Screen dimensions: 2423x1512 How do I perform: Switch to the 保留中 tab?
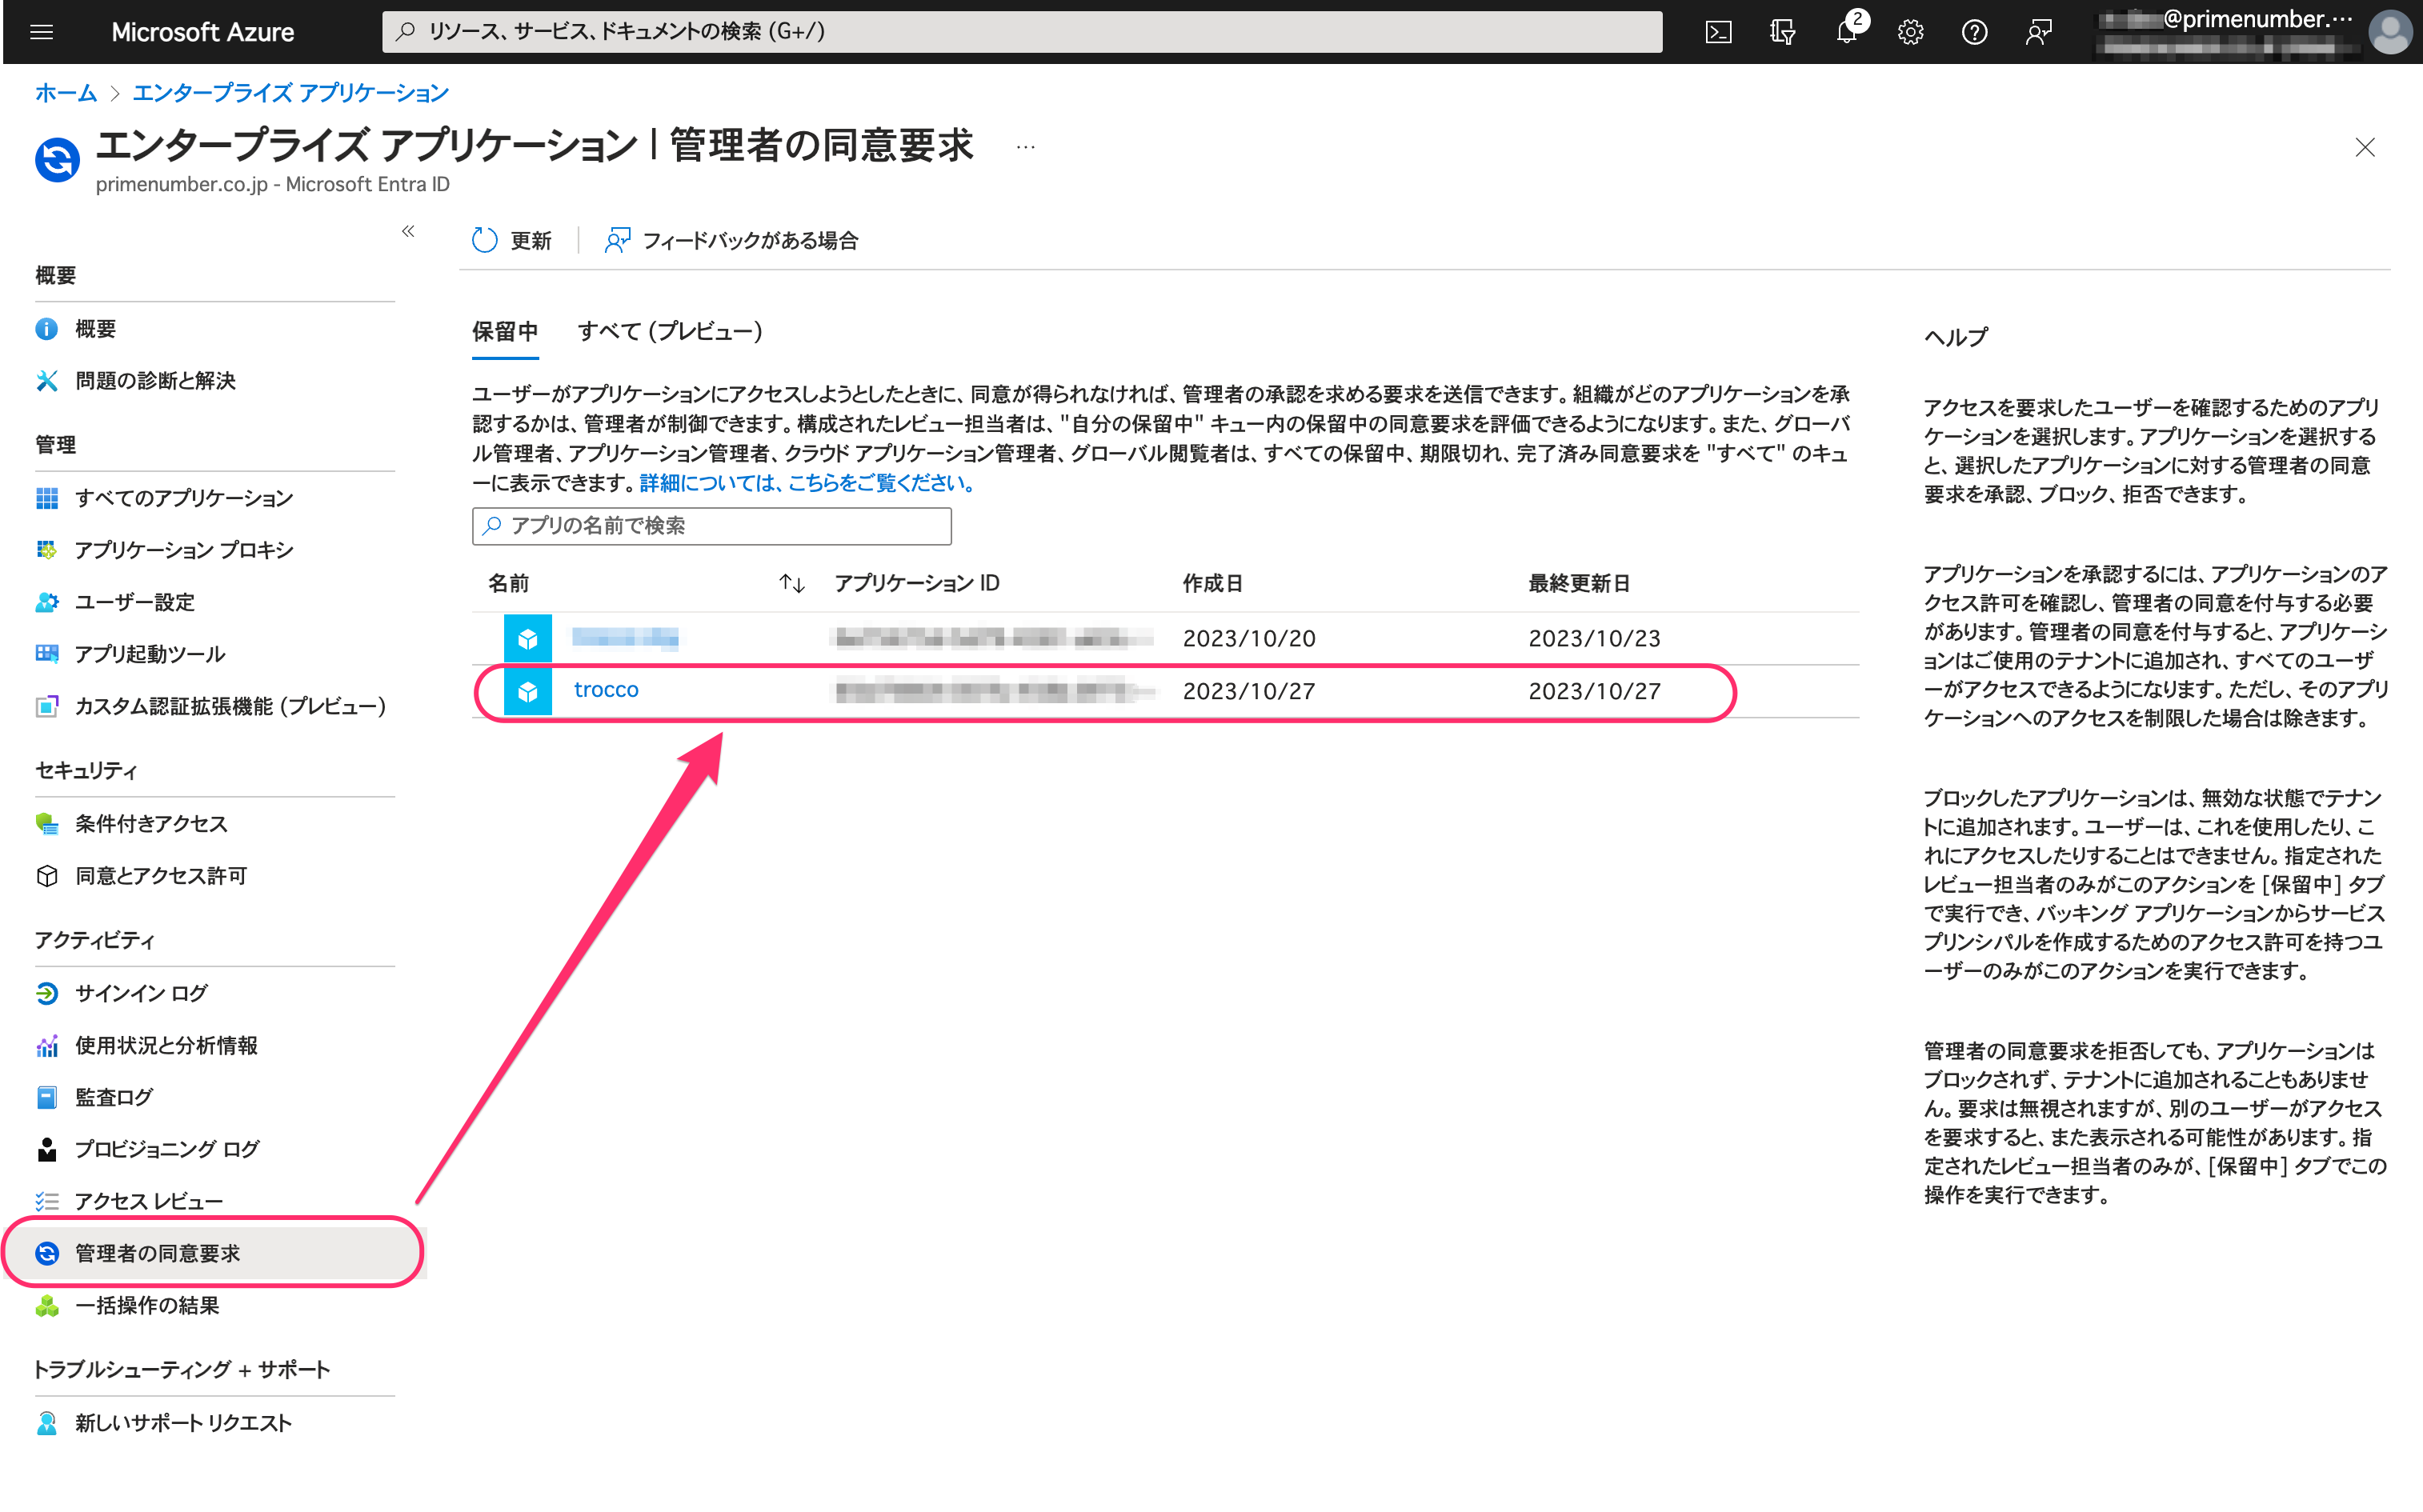[x=505, y=331]
